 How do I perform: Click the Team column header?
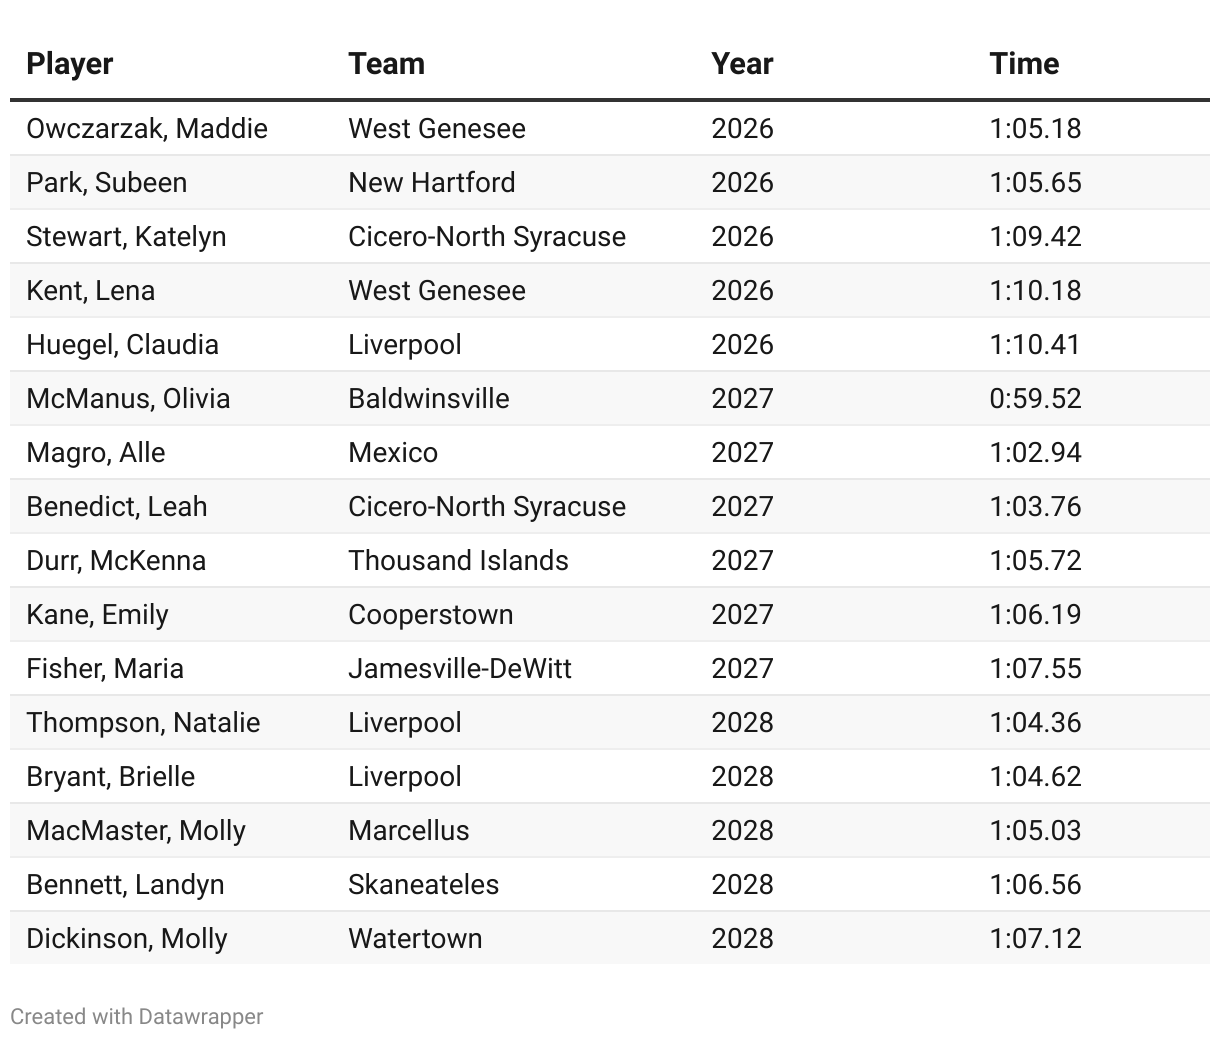click(386, 64)
